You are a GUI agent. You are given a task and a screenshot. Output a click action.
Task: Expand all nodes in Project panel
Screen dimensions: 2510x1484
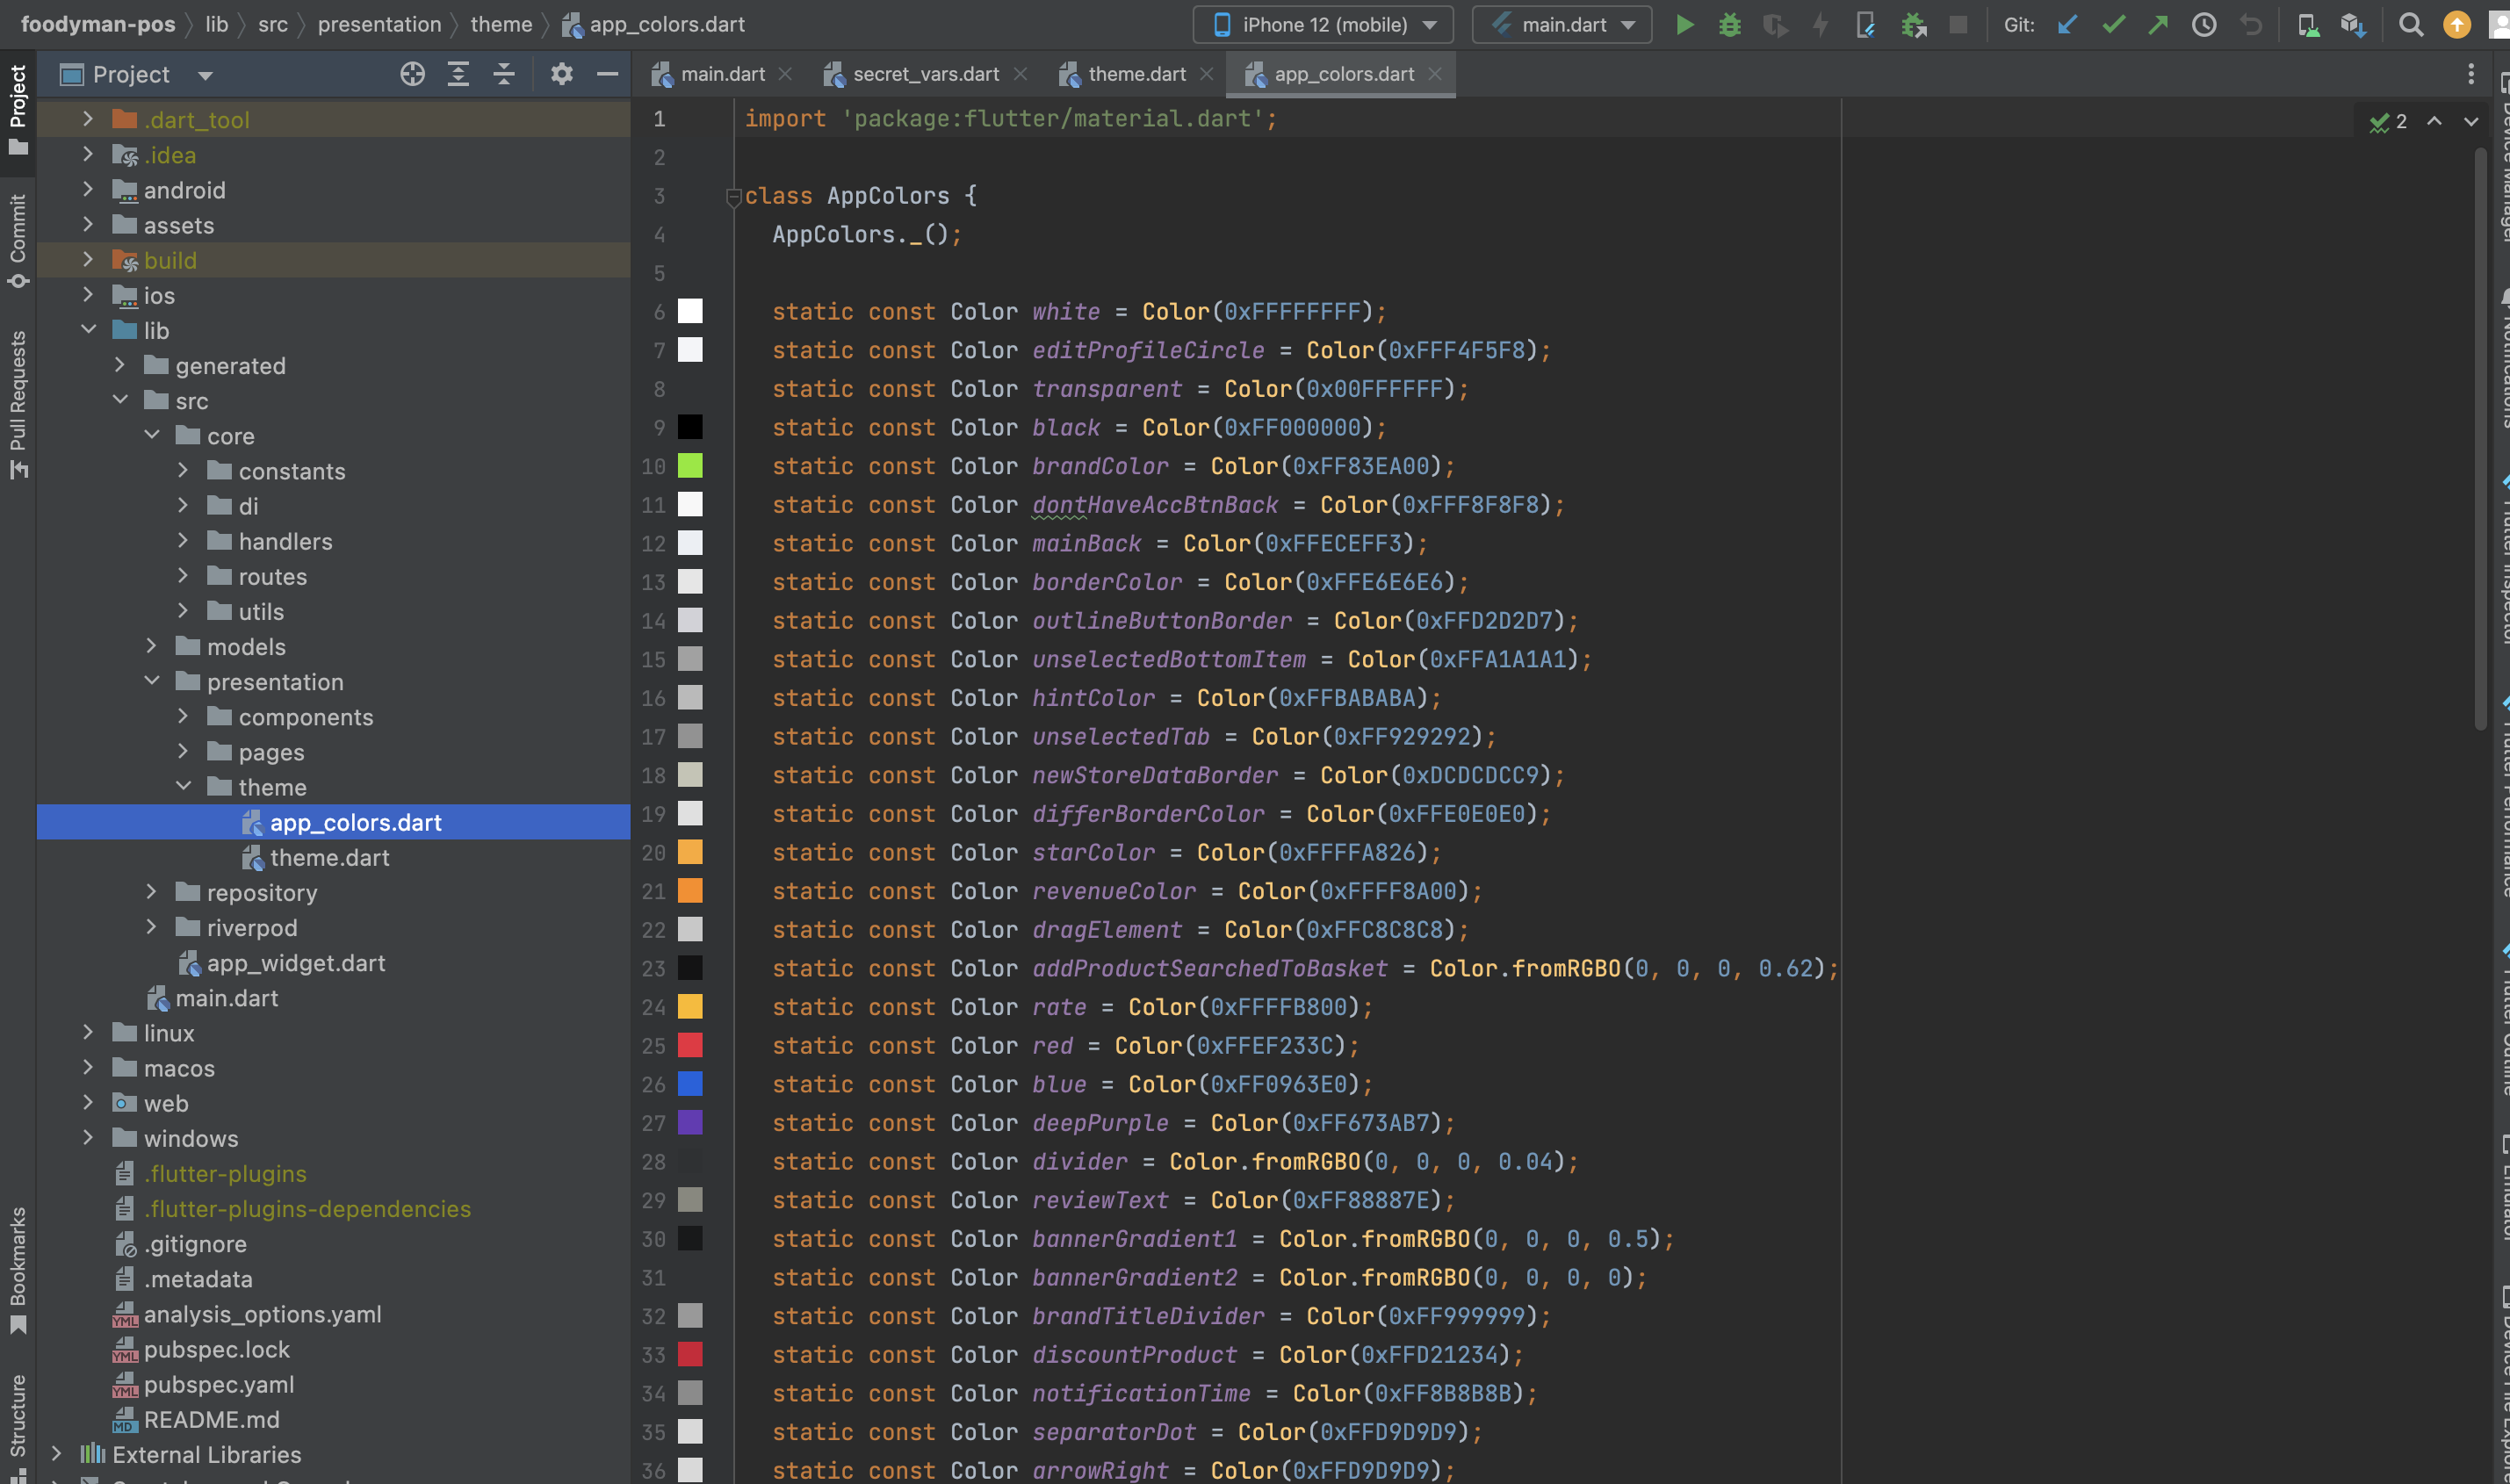tap(458, 74)
